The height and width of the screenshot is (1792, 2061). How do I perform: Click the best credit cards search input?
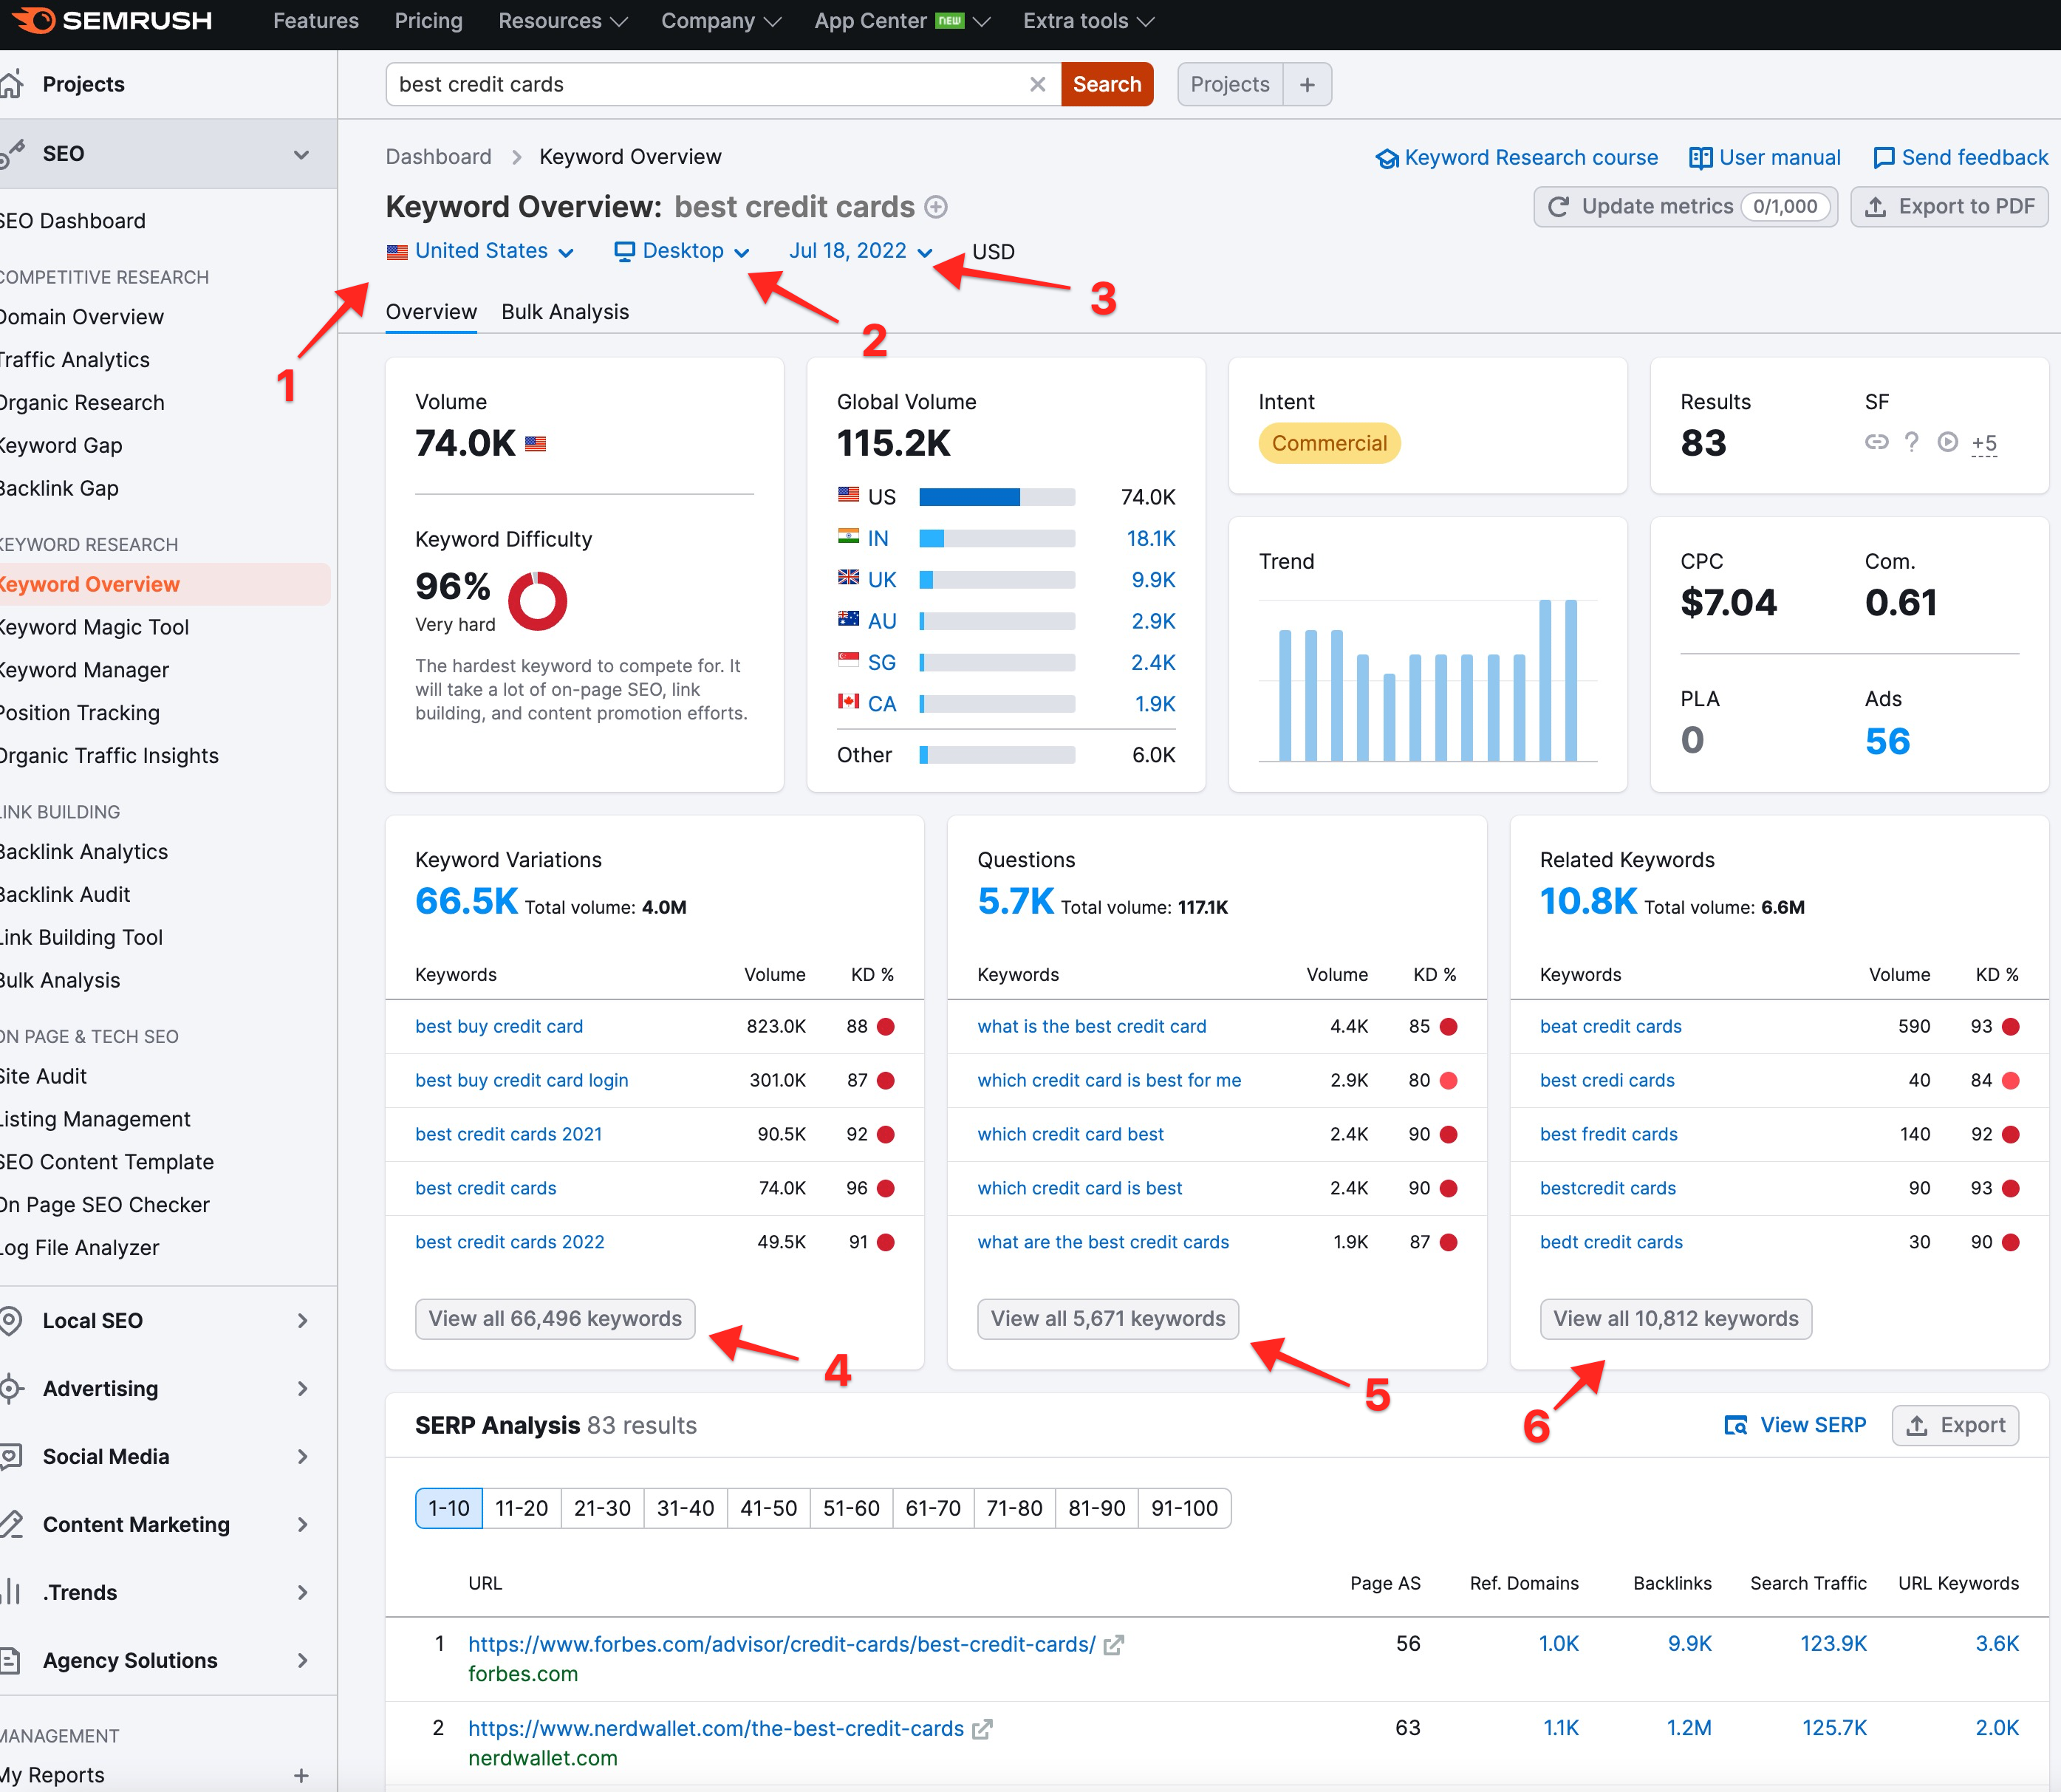700,85
